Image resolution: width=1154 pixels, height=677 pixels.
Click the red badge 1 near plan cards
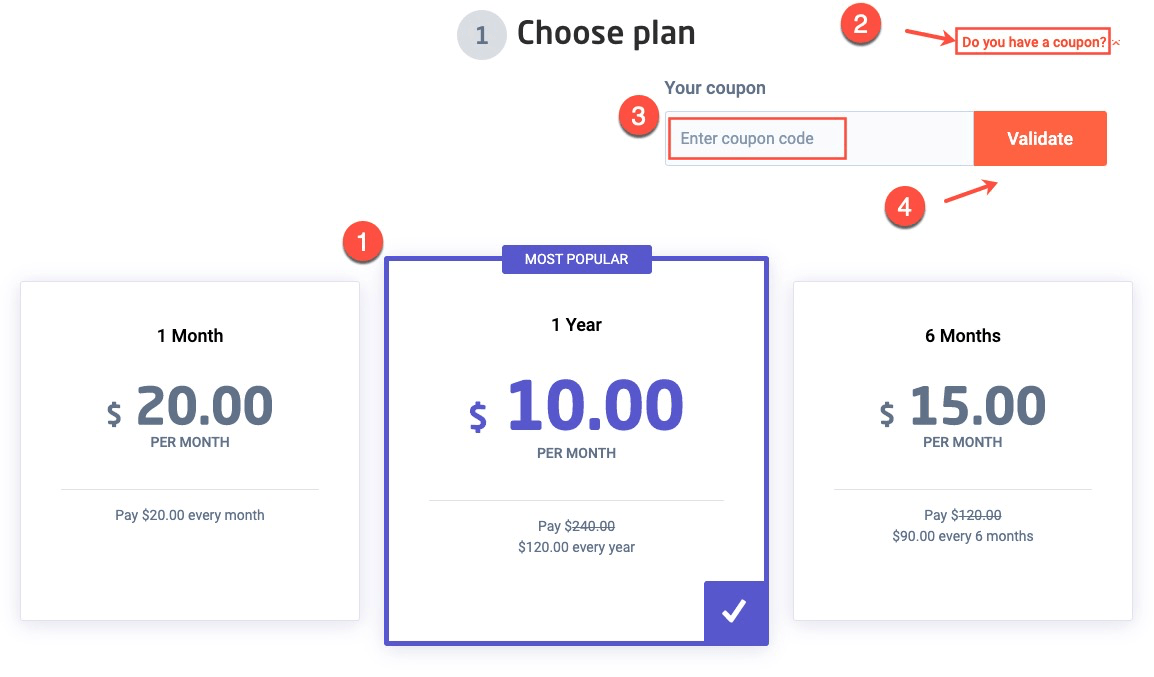point(362,241)
